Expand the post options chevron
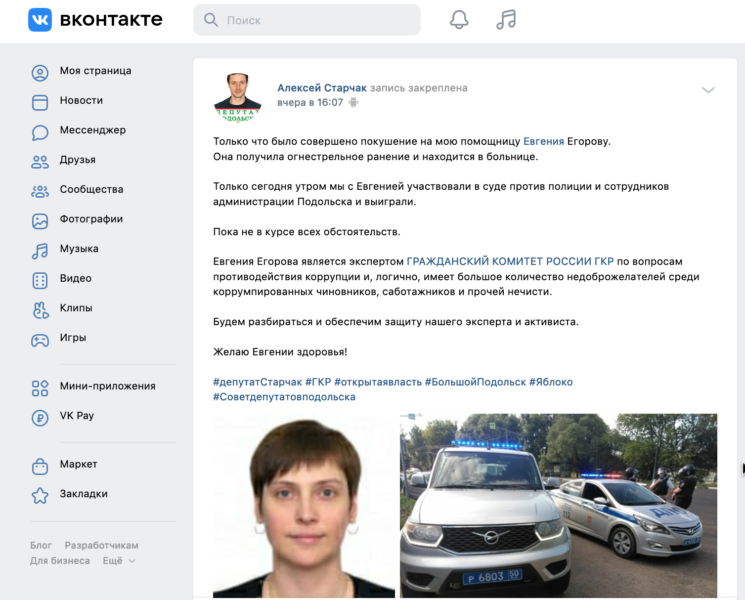 708,90
